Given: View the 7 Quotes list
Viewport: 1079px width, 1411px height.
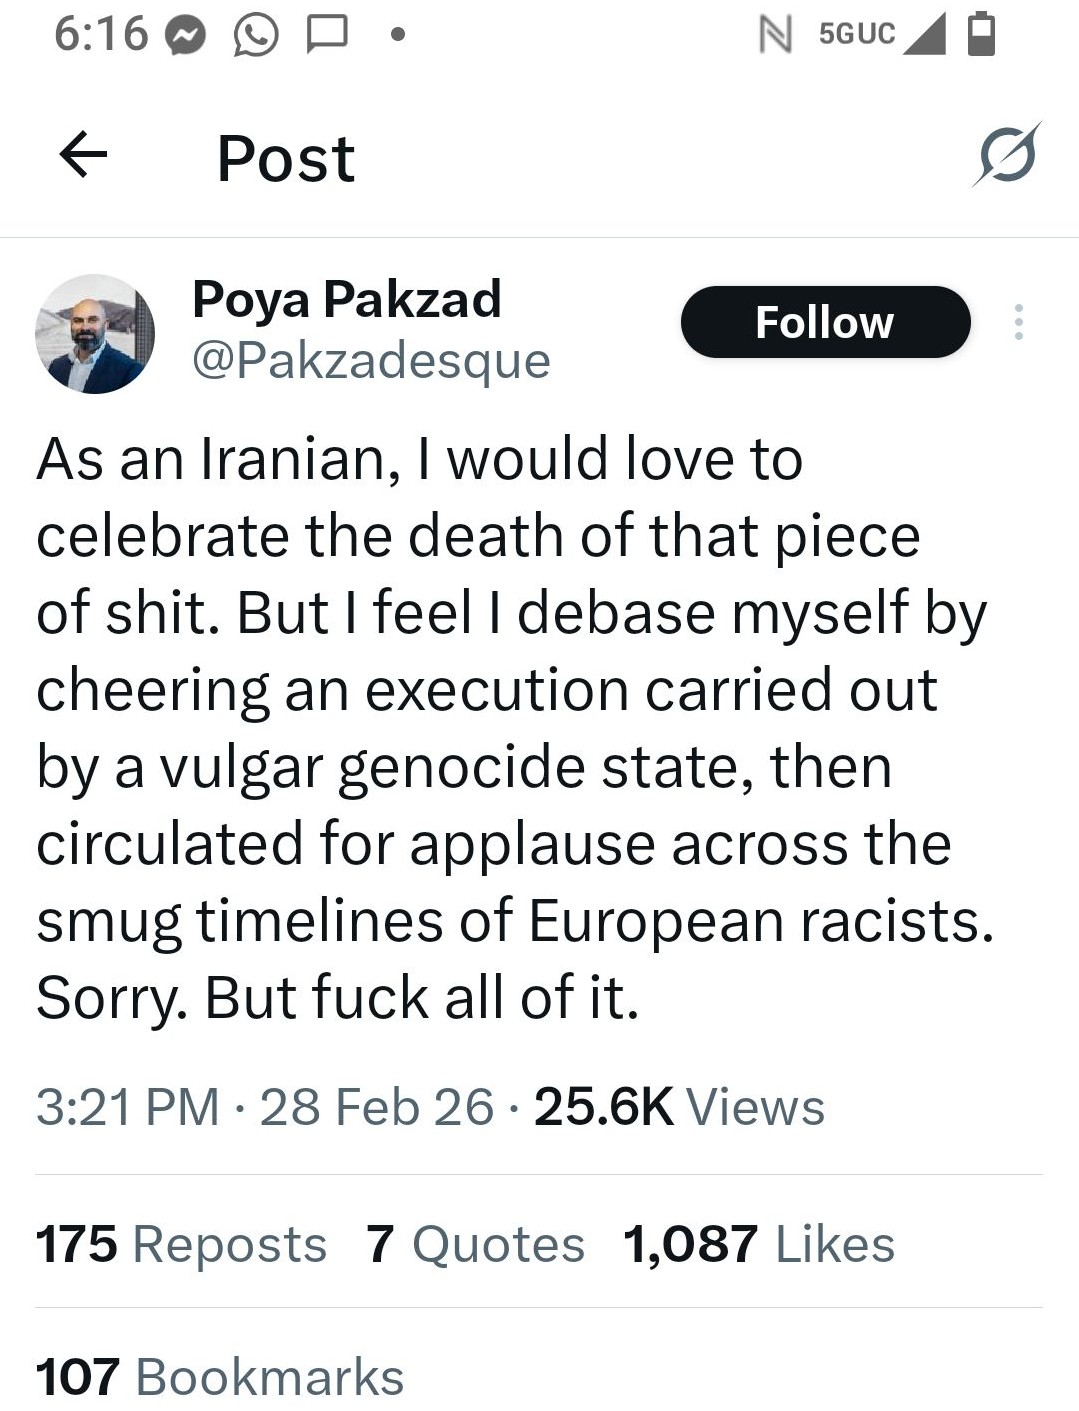Looking at the screenshot, I should [475, 1244].
